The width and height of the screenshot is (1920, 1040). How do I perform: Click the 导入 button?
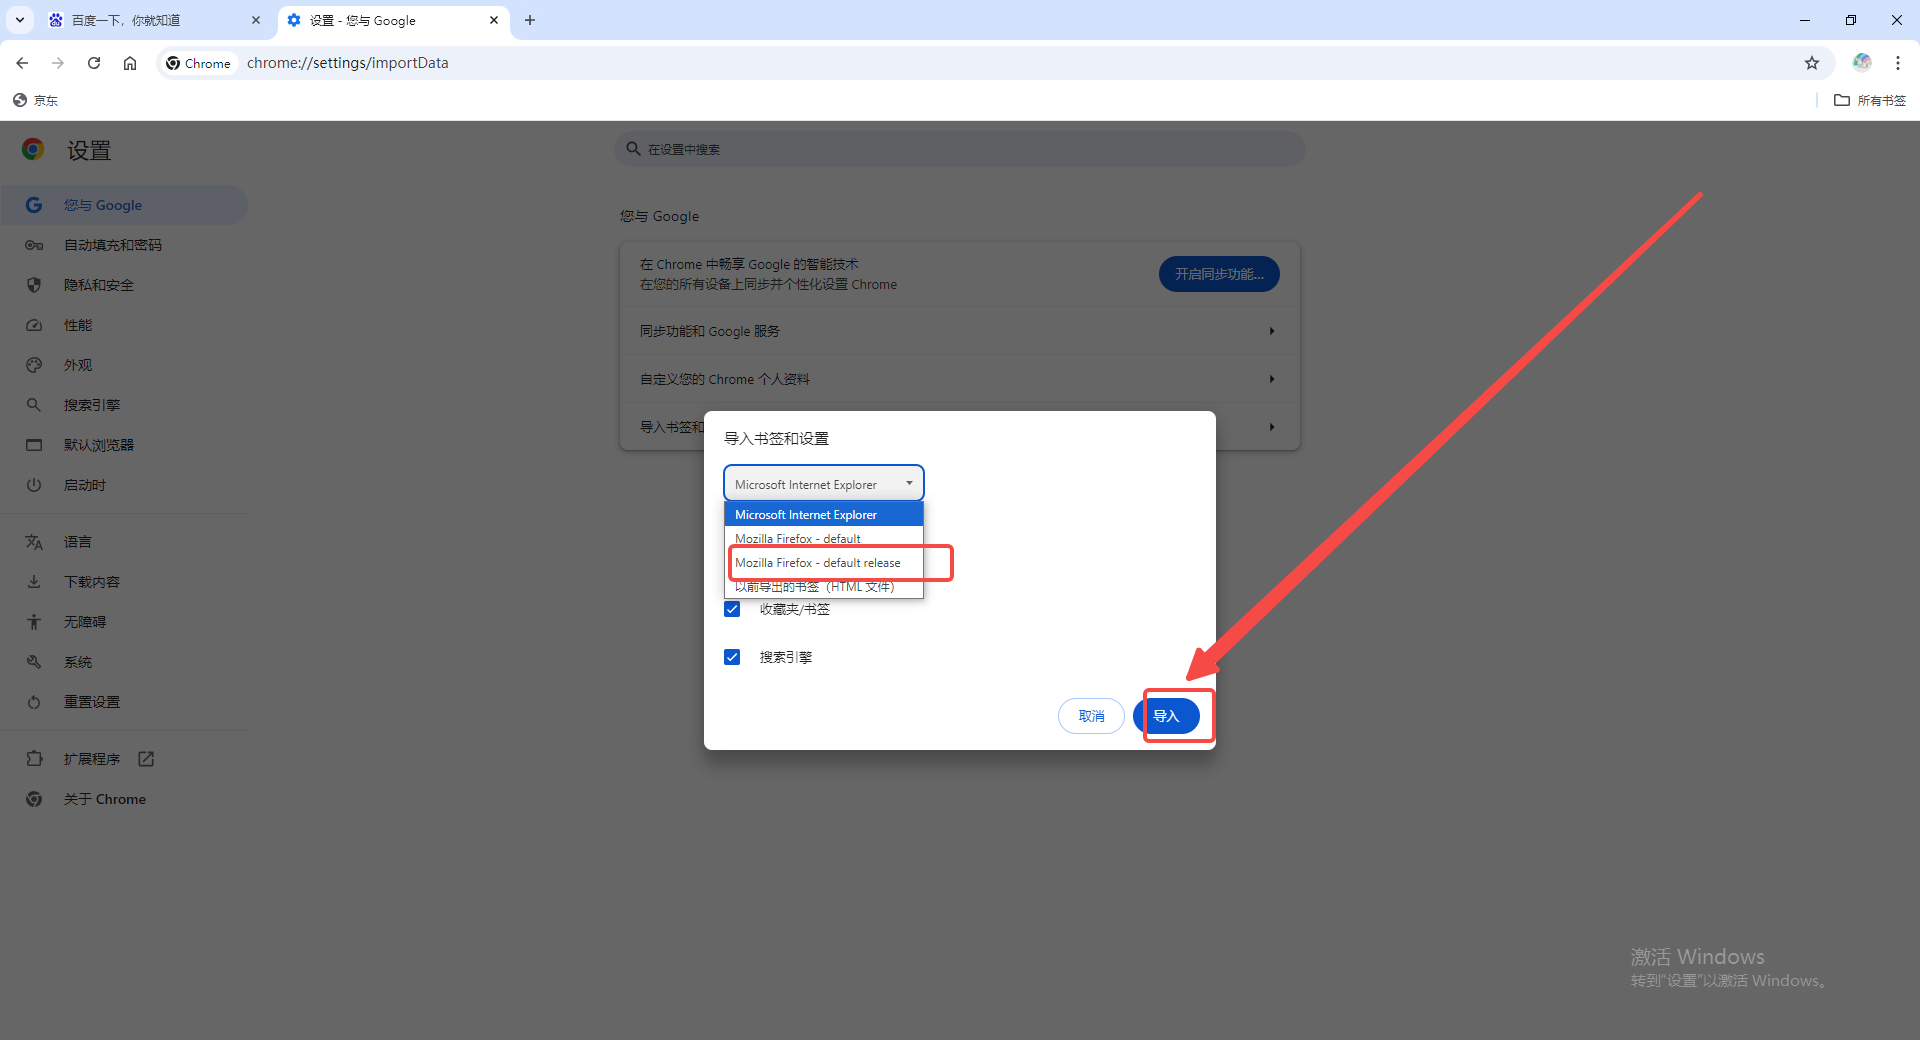pos(1166,716)
